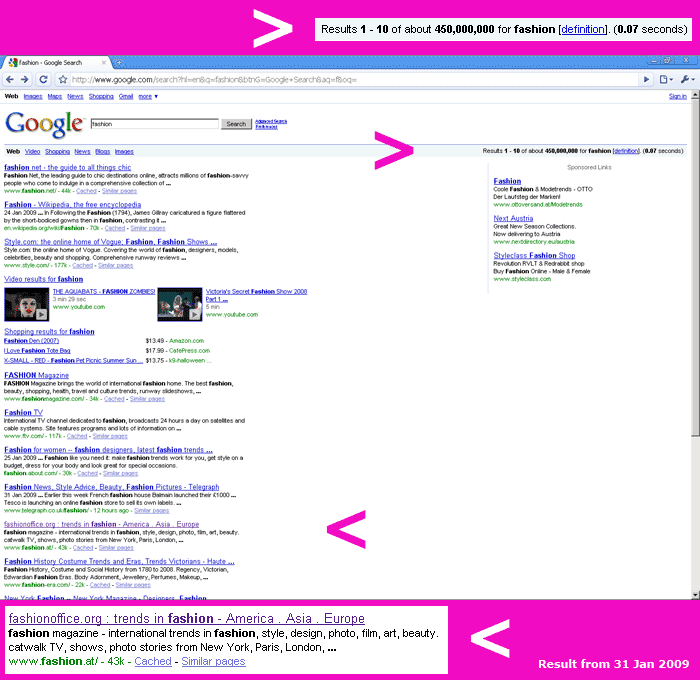Open 'Fashion History Costume Trends and Eras' result
Viewport: 700px width, 680px height.
[x=119, y=562]
